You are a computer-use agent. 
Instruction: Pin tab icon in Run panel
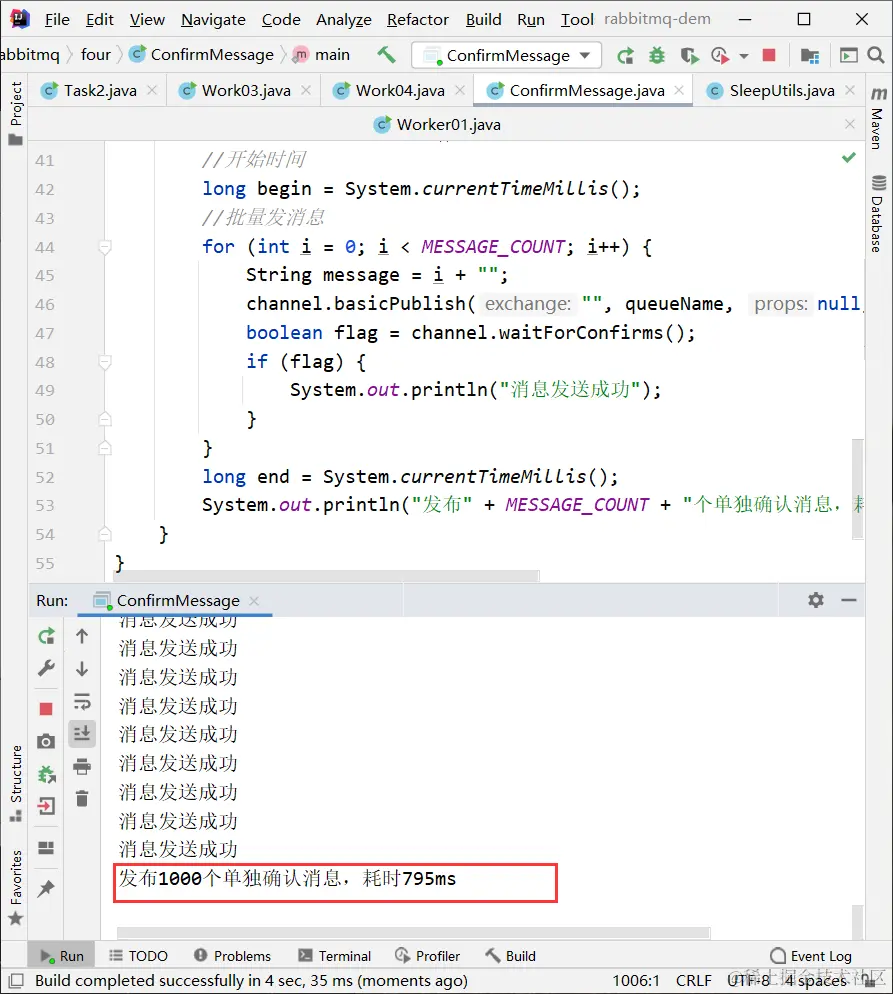(46, 889)
